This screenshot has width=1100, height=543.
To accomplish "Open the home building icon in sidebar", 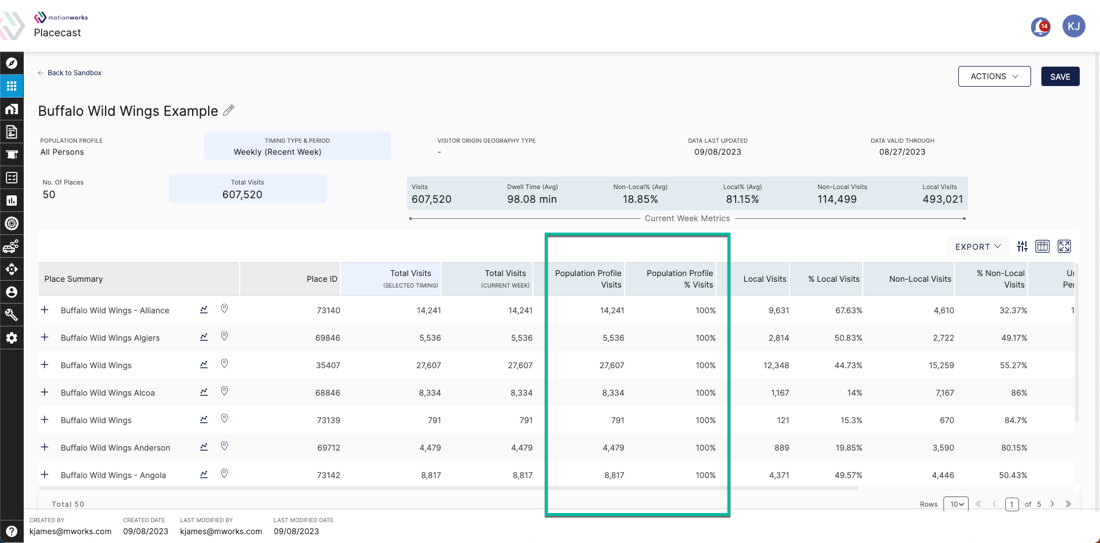I will point(11,109).
